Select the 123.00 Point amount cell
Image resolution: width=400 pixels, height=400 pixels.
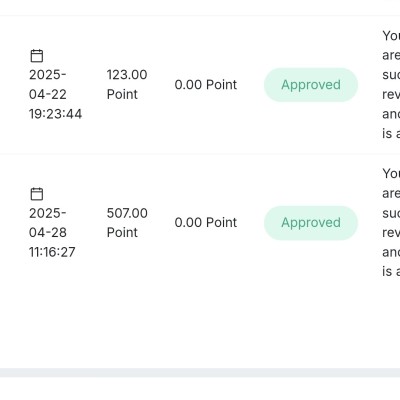[x=127, y=84]
